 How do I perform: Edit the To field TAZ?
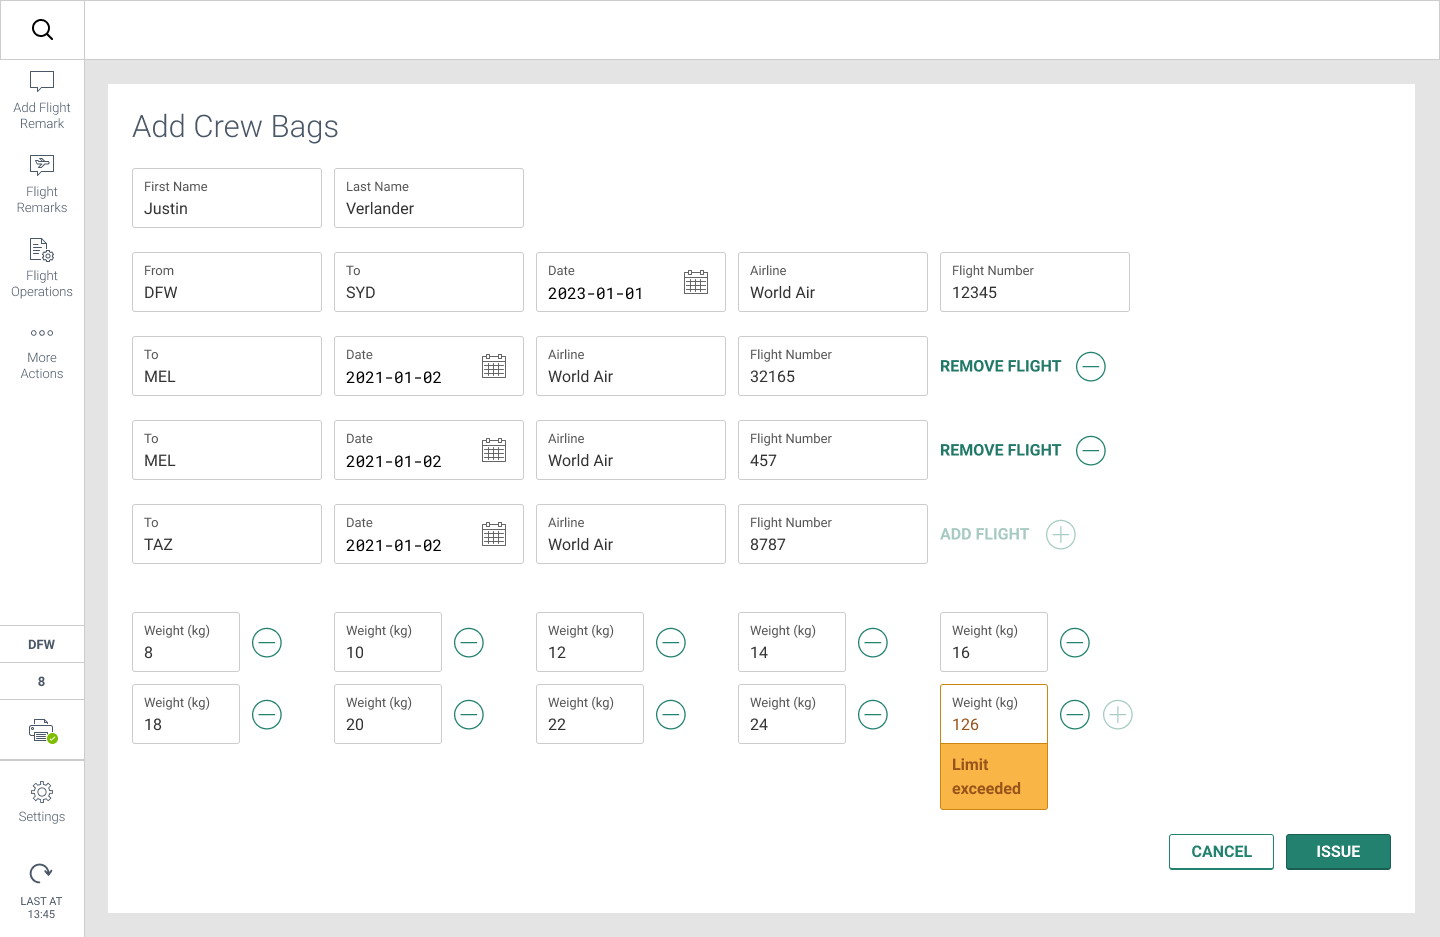coord(227,534)
